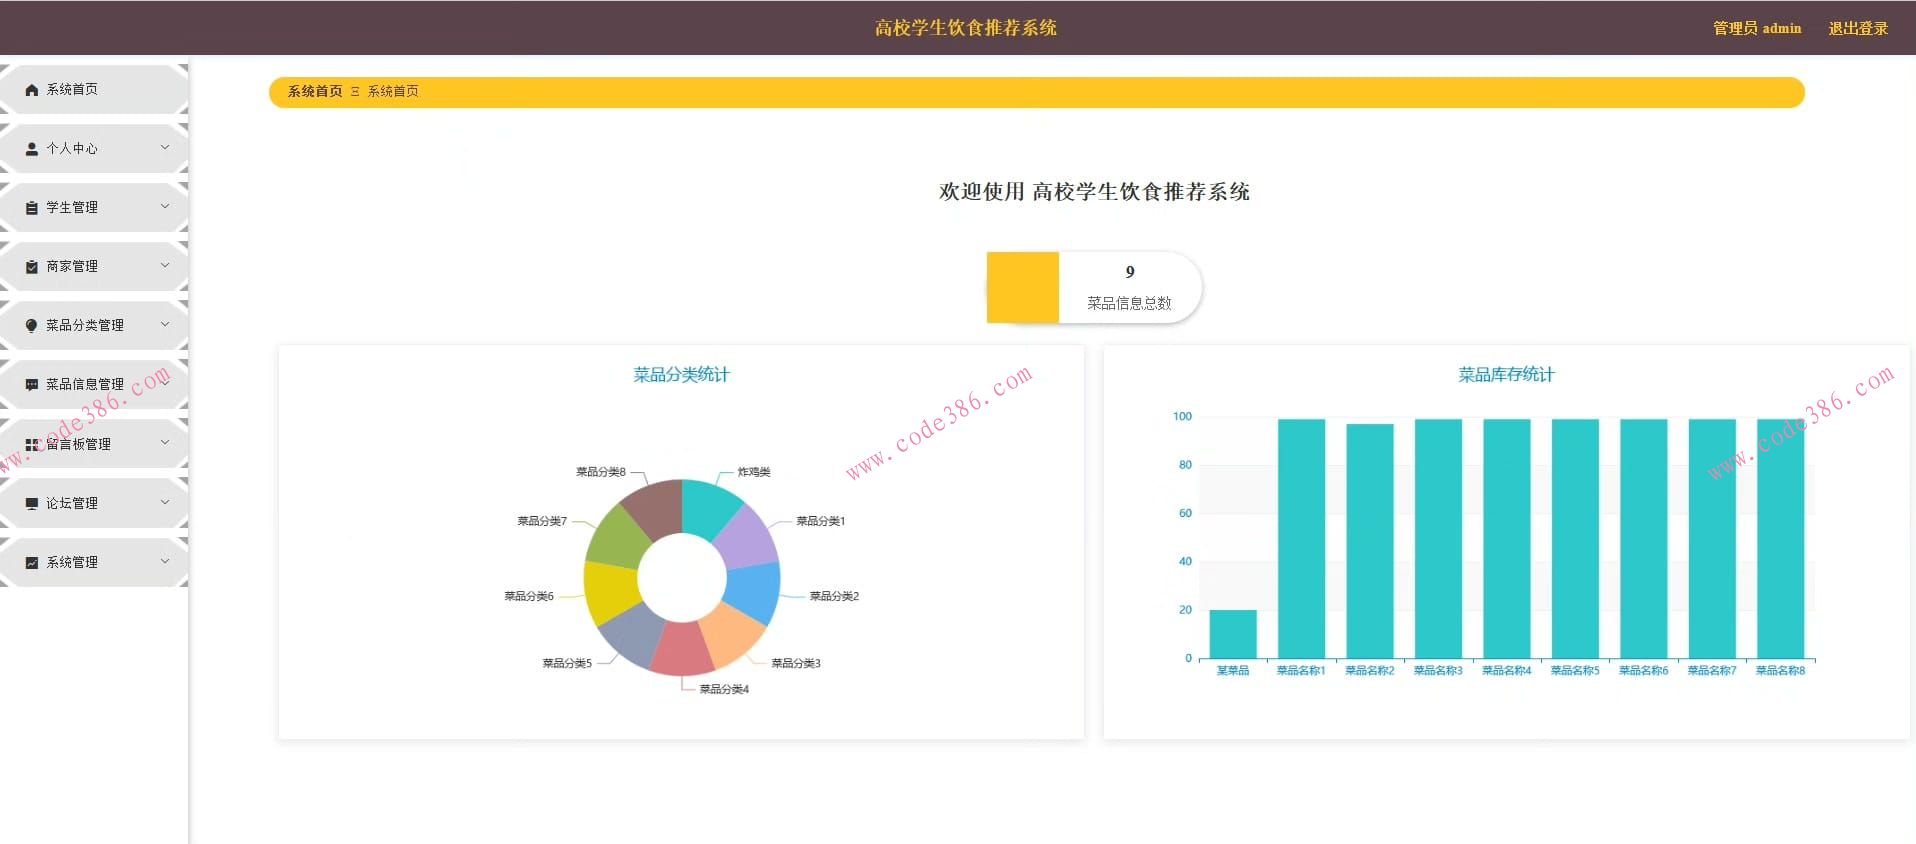Click the 100 value on the y-axis

click(x=1182, y=417)
